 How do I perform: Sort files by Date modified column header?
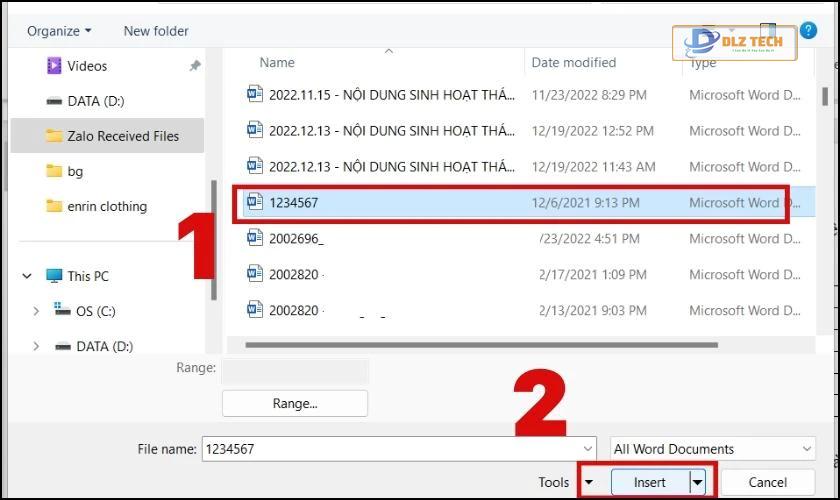coord(574,63)
